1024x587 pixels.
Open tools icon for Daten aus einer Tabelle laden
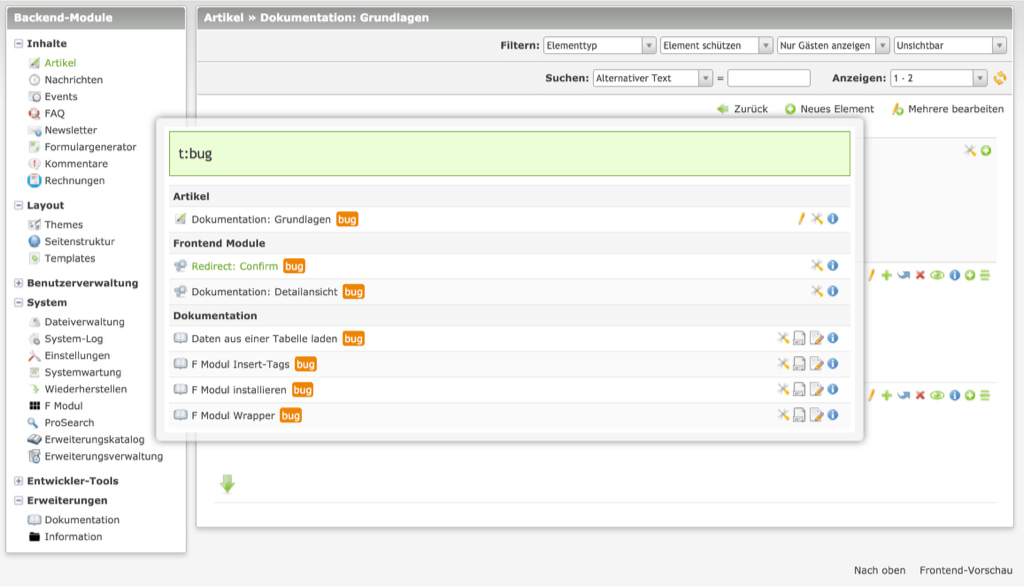pos(783,338)
